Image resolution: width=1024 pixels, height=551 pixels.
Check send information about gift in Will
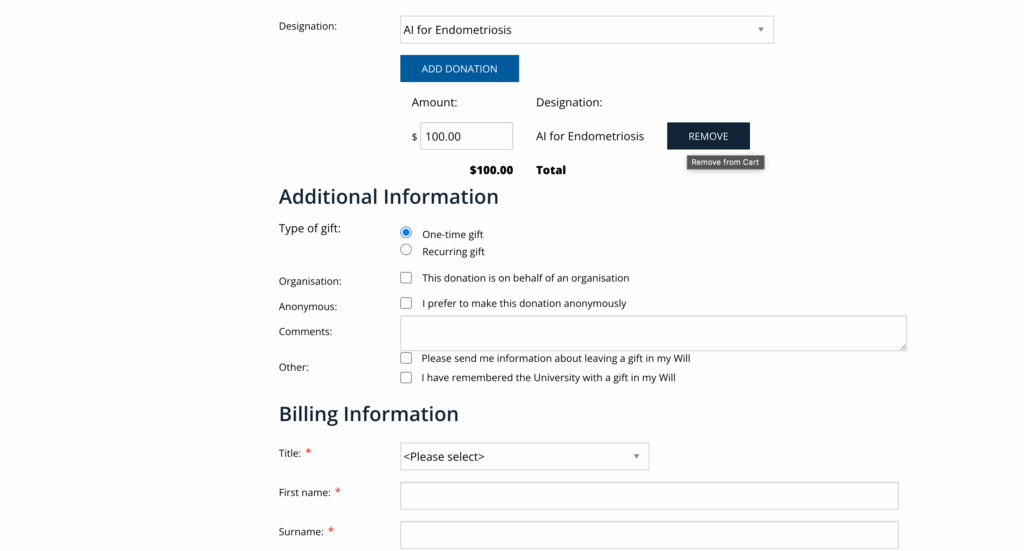pyautogui.click(x=406, y=358)
